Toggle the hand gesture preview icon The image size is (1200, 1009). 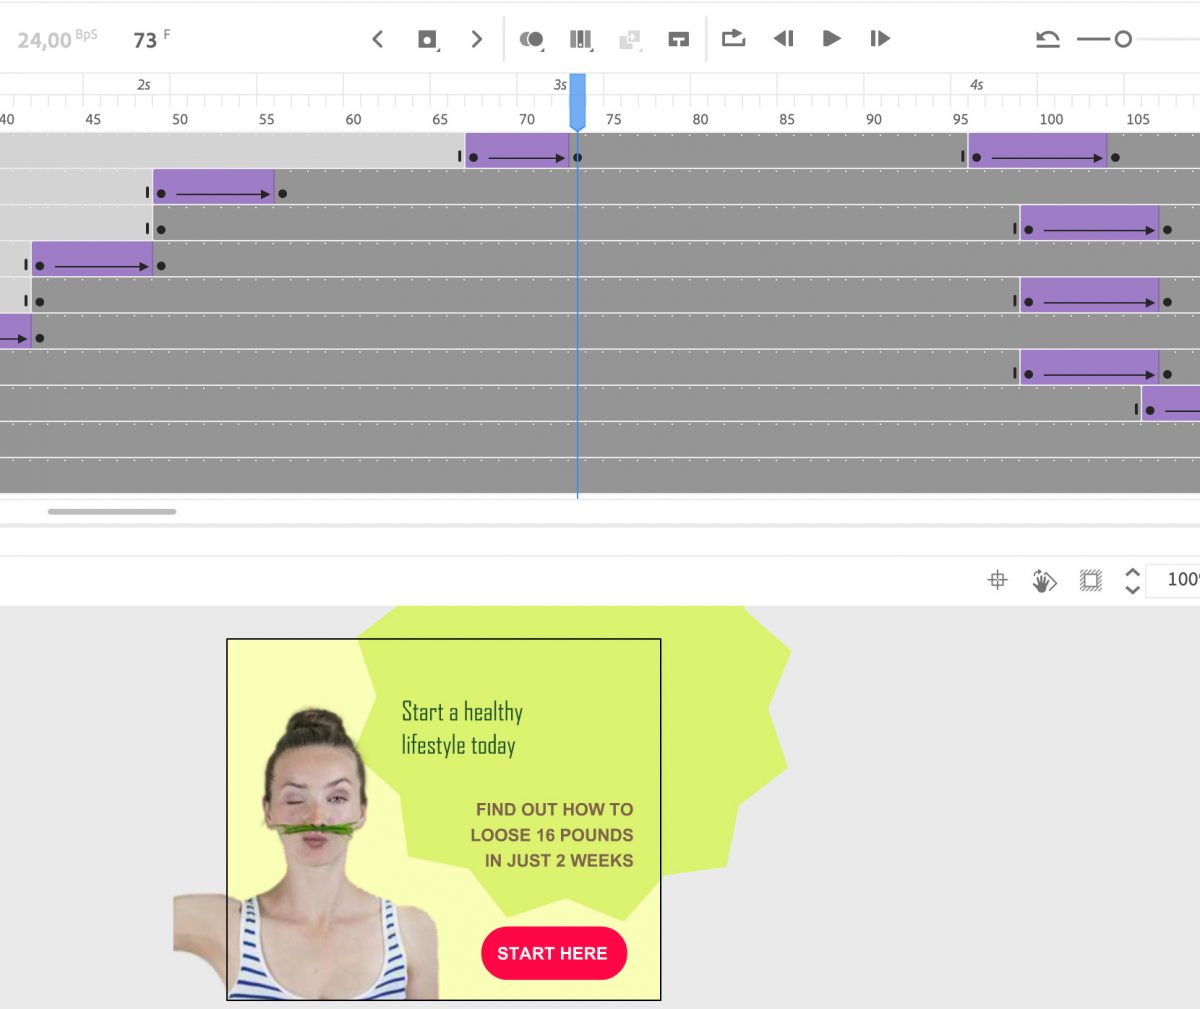pyautogui.click(x=1044, y=580)
